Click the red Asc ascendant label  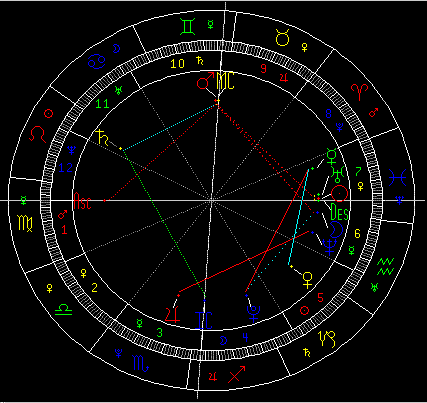pos(82,201)
